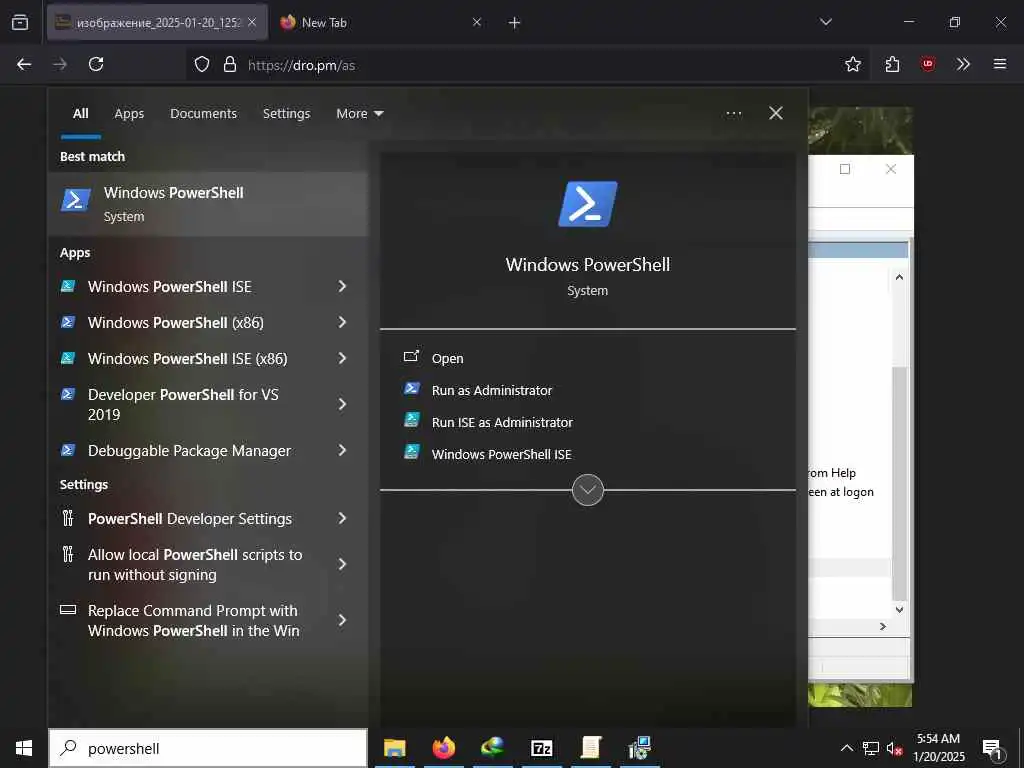Open the notification center
Image resolution: width=1024 pixels, height=768 pixels.
click(993, 749)
